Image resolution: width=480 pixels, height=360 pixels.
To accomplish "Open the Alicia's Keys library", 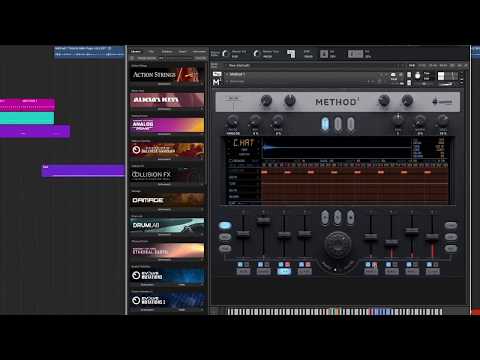I will point(167,99).
